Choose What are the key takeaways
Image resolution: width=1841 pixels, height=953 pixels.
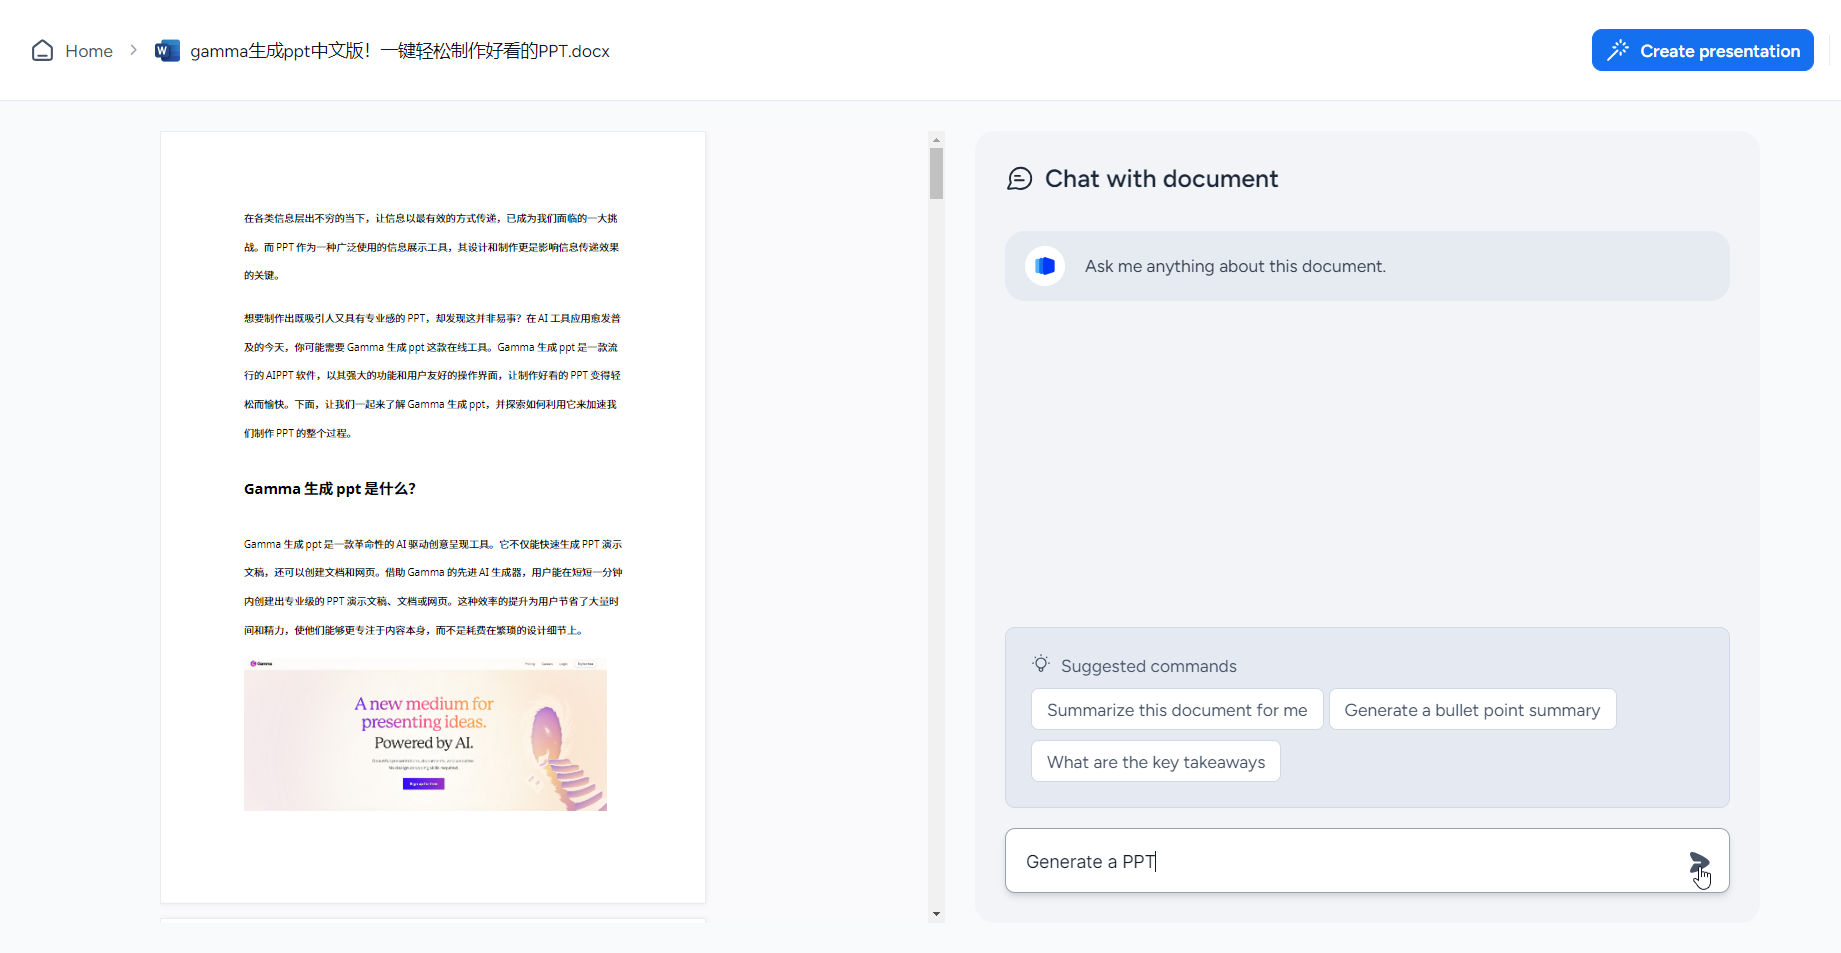1155,761
